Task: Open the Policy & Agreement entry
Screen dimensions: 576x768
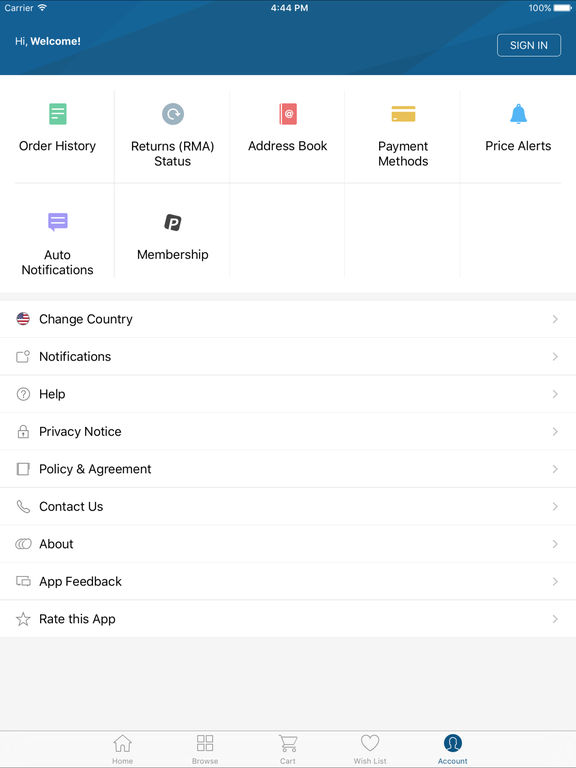Action: (x=288, y=469)
